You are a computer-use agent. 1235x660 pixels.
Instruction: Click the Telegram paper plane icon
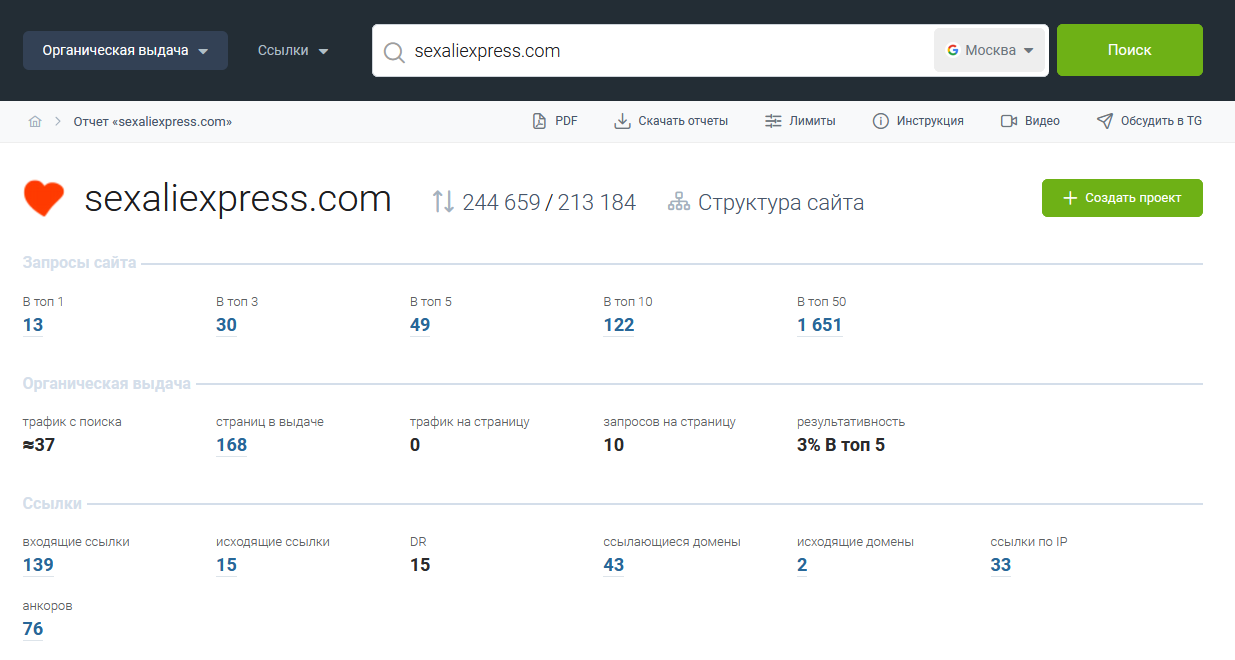(x=1104, y=121)
